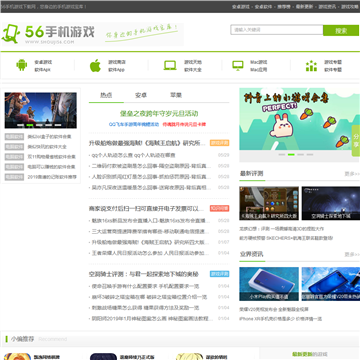Screen dimensions: 360x360
Task: Click the green stars podium icon
Action: click(x=311, y=66)
